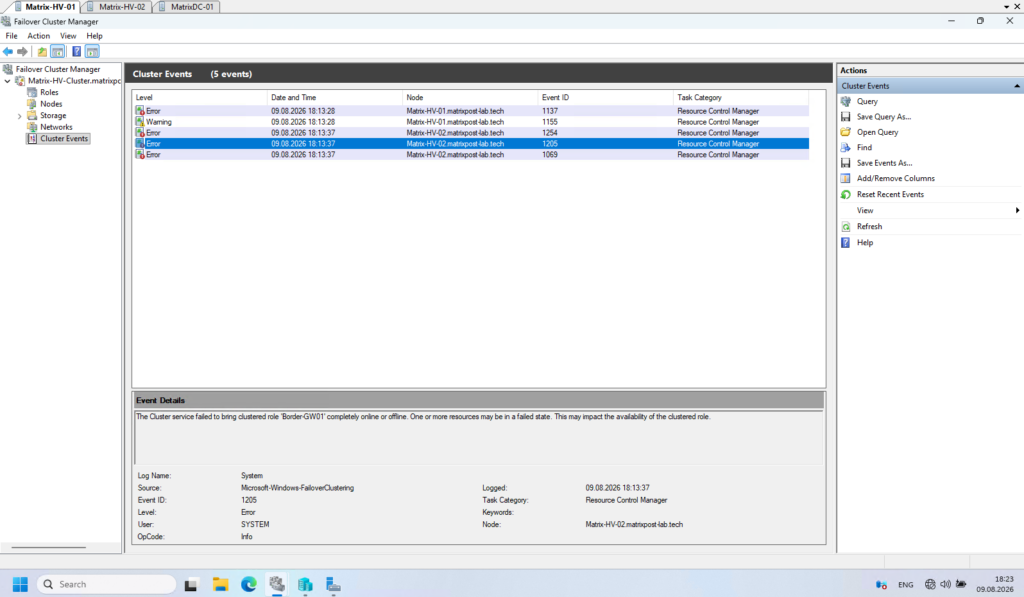The width and height of the screenshot is (1024, 597).
Task: Sort by the Date and Time column header
Action: pyautogui.click(x=334, y=97)
